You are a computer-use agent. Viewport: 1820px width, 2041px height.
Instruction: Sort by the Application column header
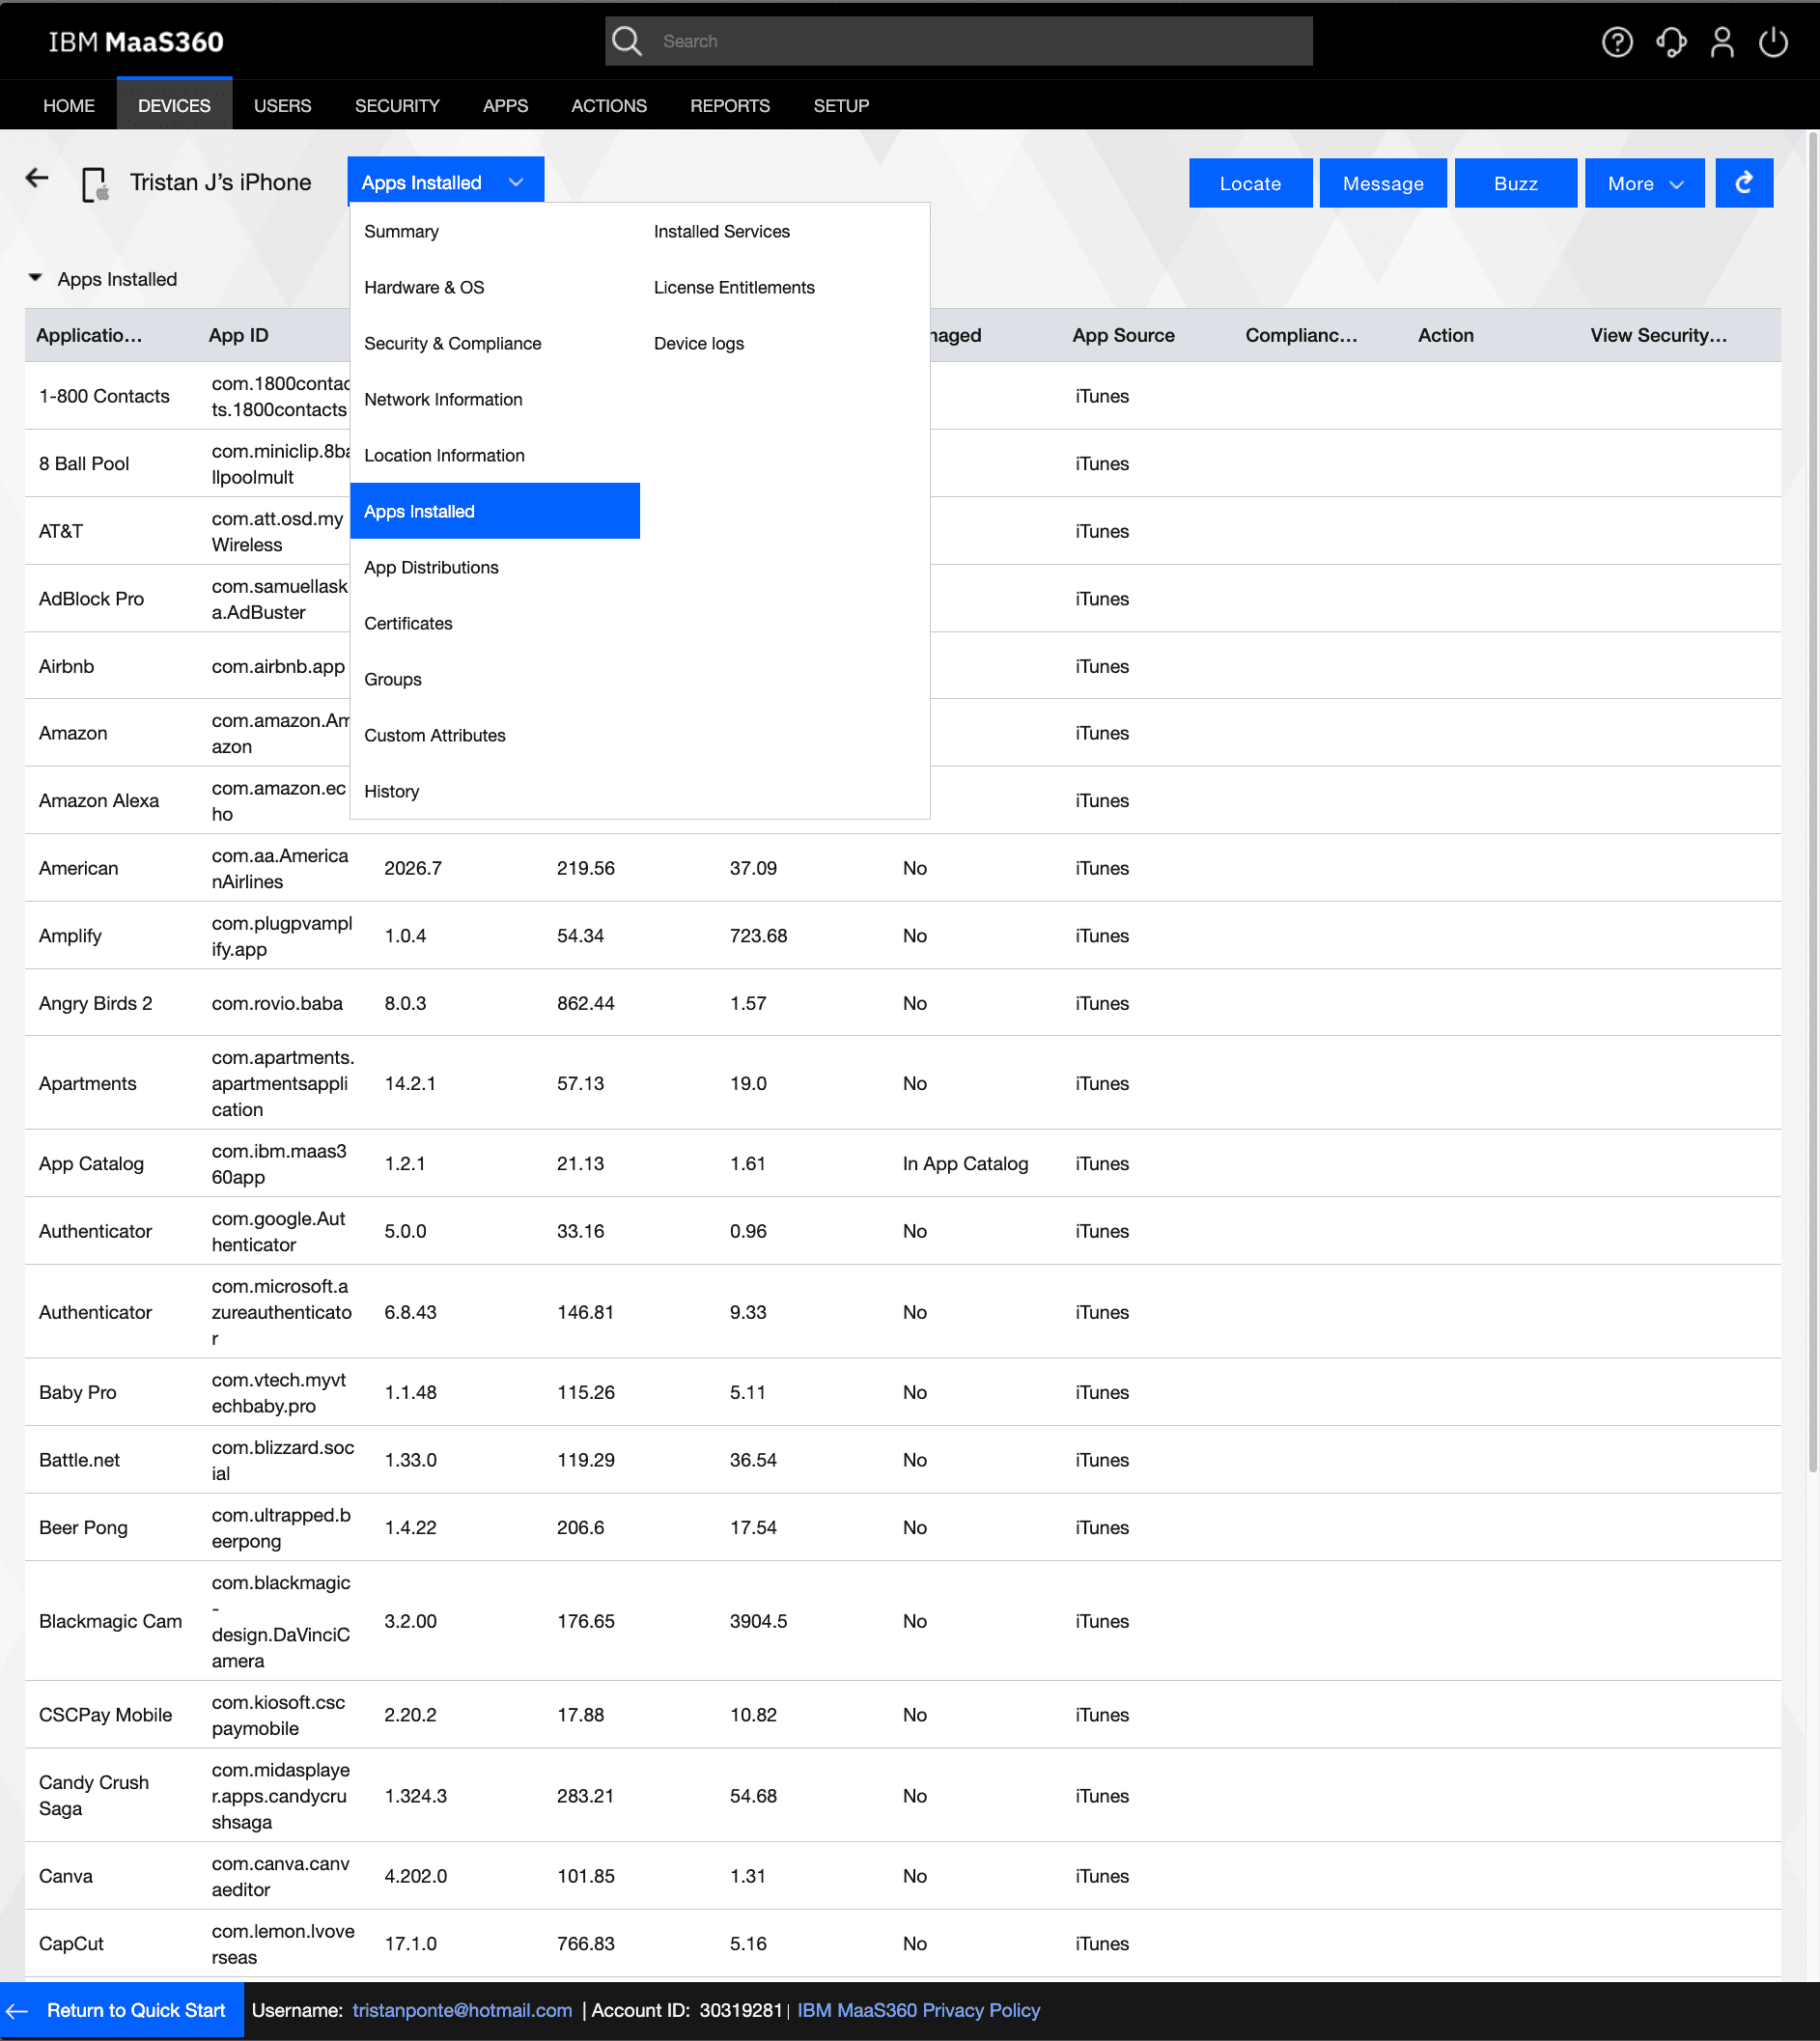(89, 335)
